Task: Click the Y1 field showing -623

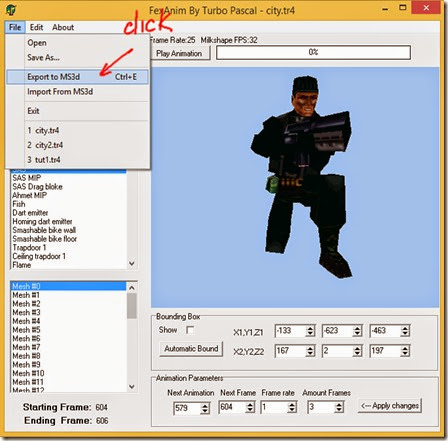Action: tap(337, 331)
